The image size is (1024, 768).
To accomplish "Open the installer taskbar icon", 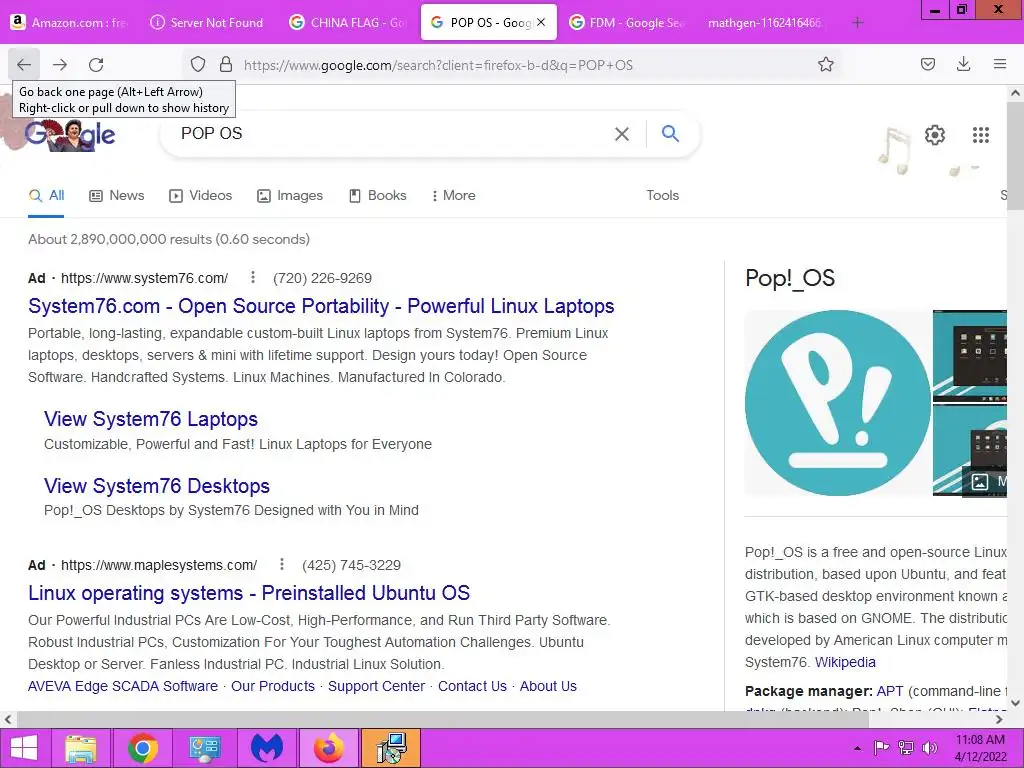I will [x=391, y=748].
